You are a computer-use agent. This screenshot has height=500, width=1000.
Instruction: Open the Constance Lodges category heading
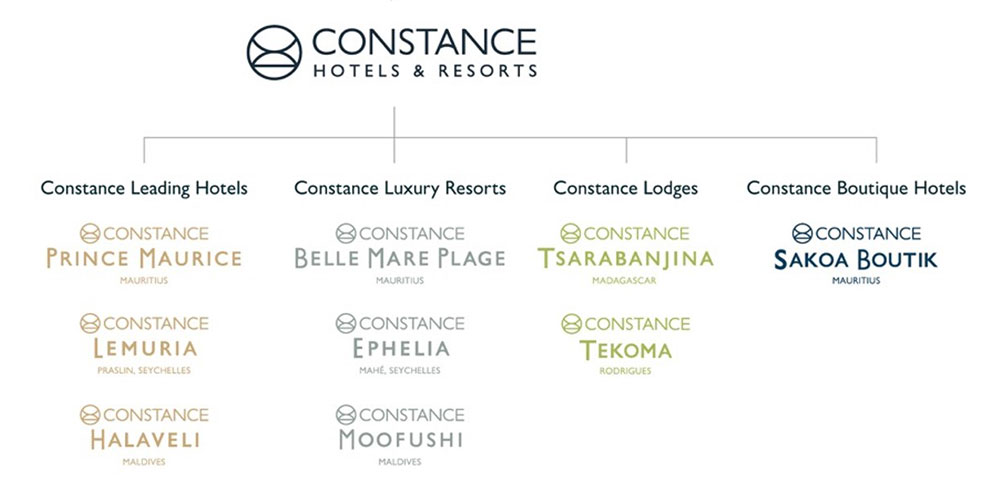(626, 188)
